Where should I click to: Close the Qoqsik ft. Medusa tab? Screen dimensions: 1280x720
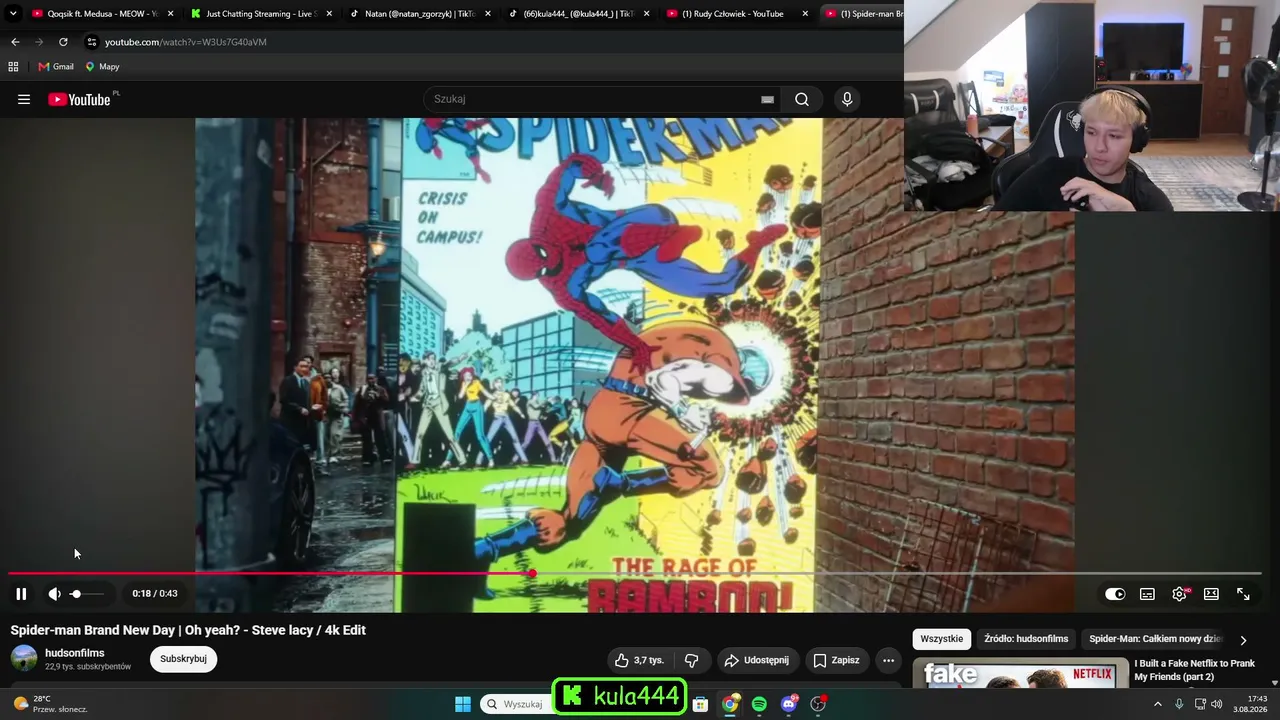tap(170, 14)
